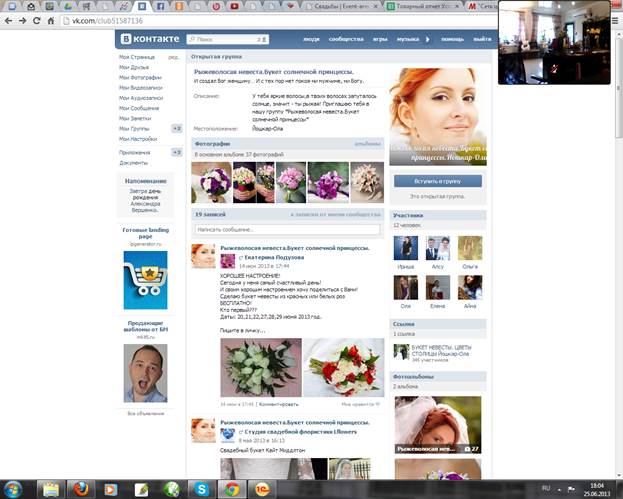
Task: Launch Firefox from the taskbar
Action: pos(81,489)
